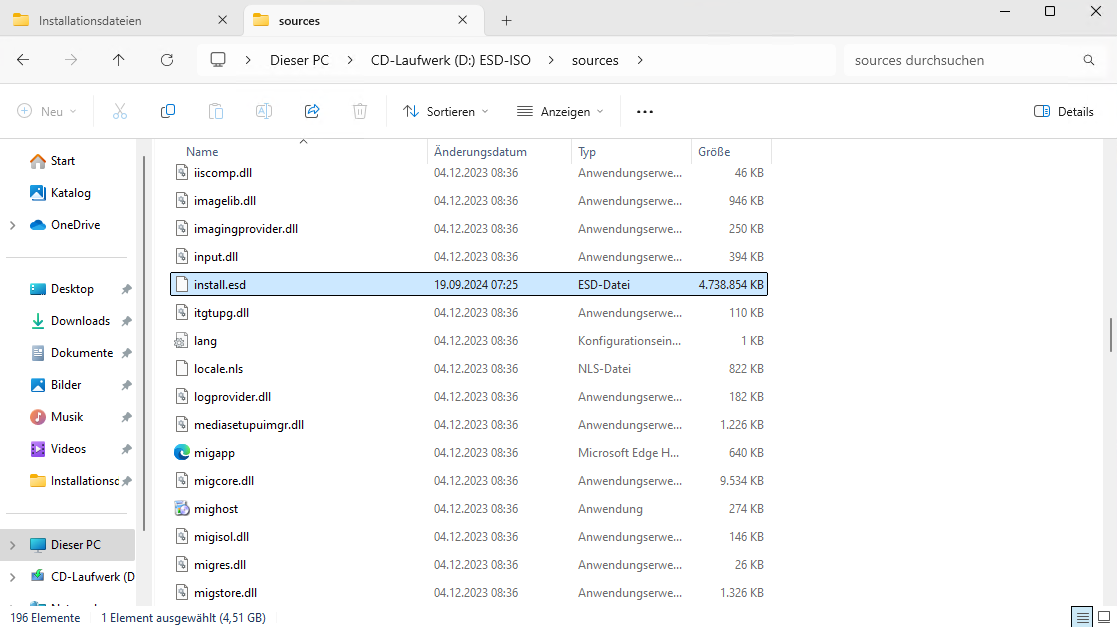
Task: Click the Share icon in toolbar
Action: click(312, 111)
